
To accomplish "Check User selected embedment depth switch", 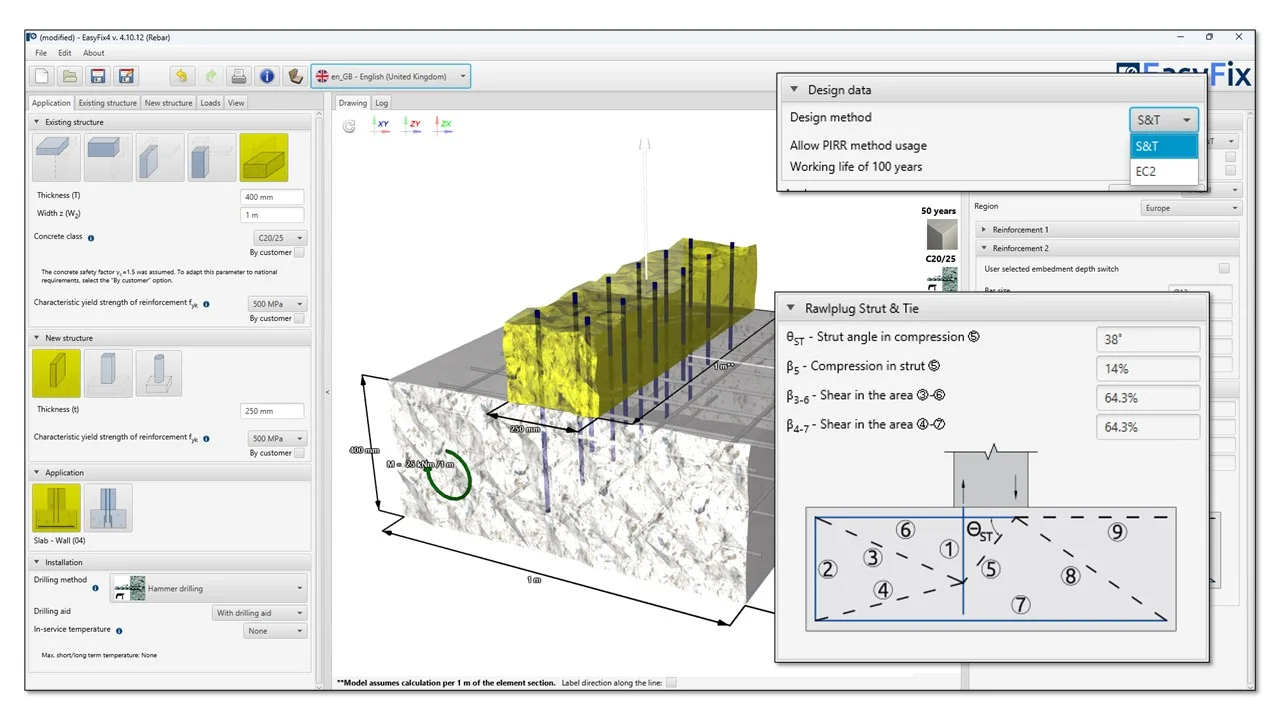I will point(1224,269).
